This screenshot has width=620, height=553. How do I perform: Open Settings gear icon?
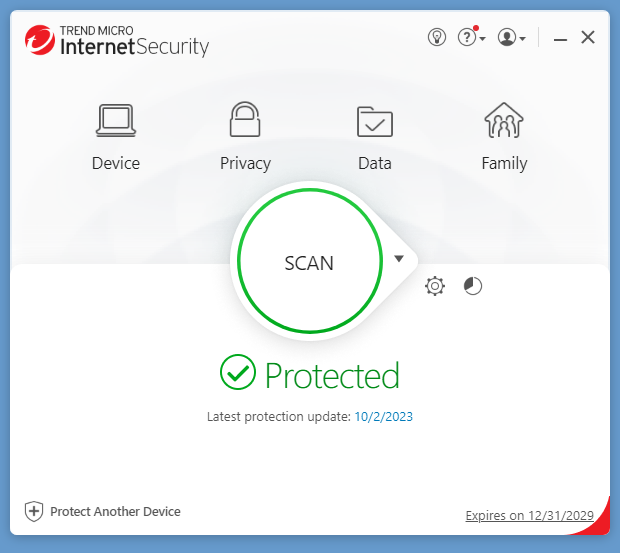coord(435,287)
